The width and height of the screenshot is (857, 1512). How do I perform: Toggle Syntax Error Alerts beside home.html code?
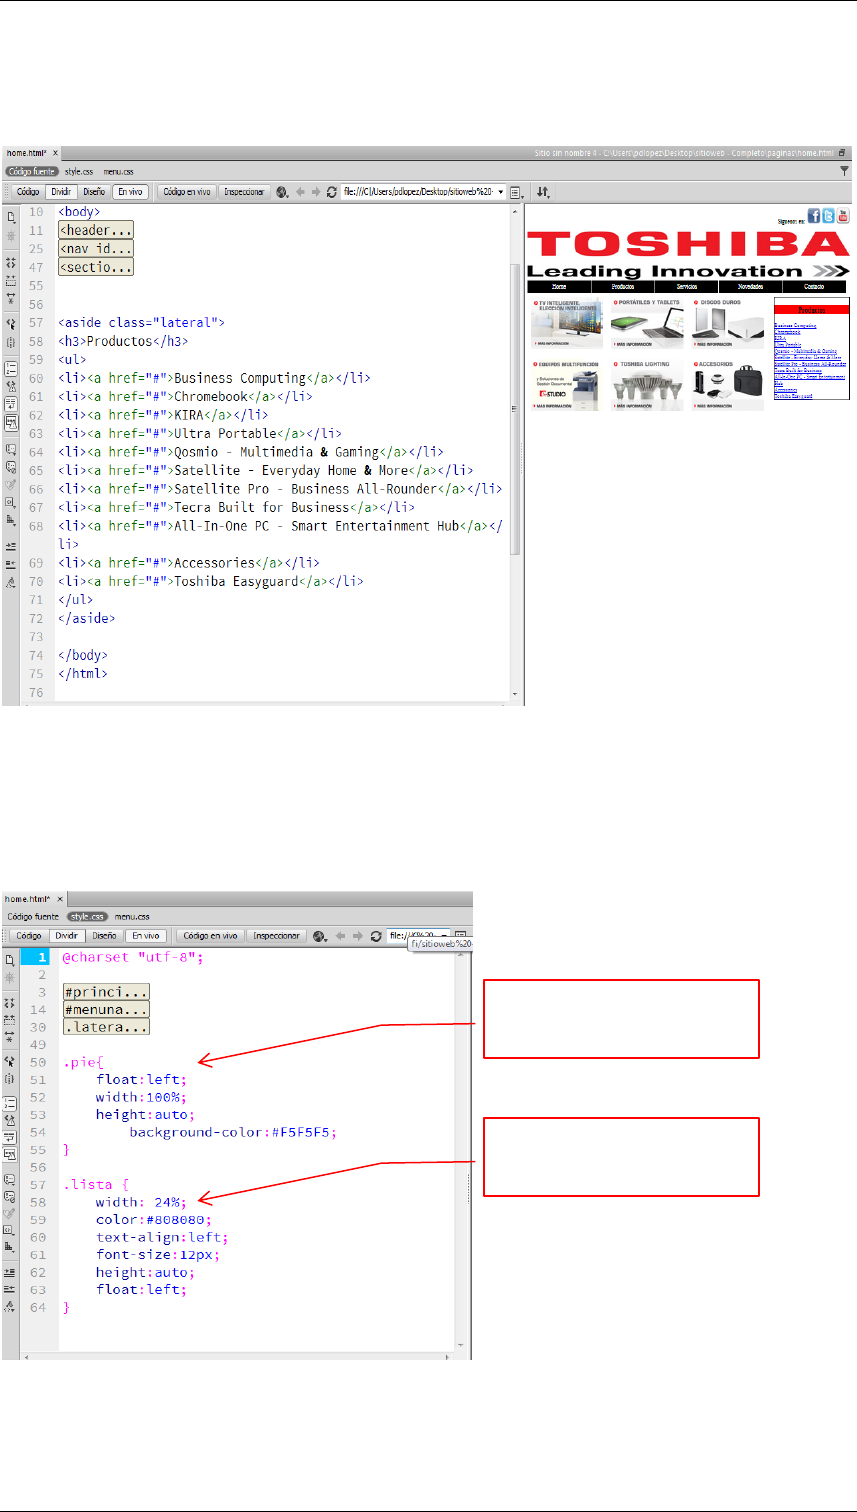(11, 421)
